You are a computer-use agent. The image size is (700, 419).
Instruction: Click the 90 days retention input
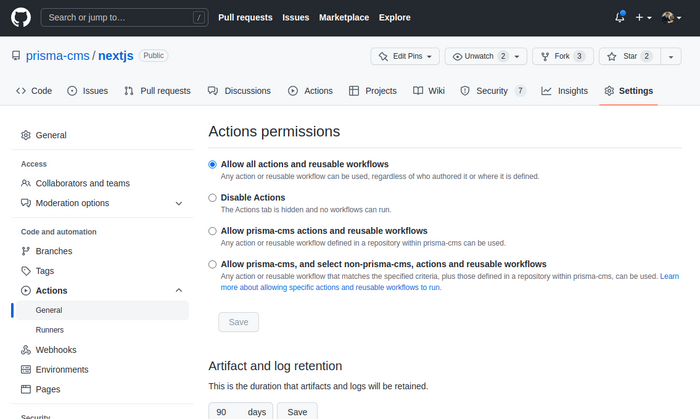240,411
